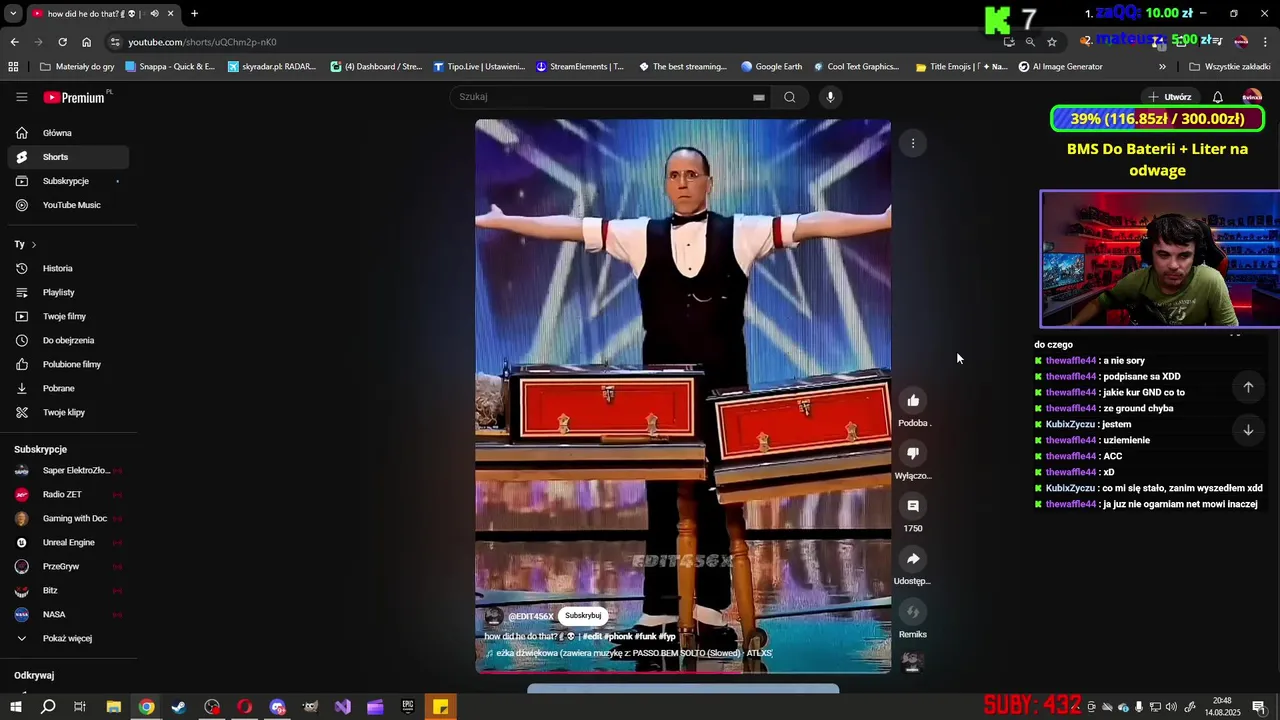The height and width of the screenshot is (720, 1280).
Task: Open Wszystkie zakładki folder
Action: point(1229,67)
